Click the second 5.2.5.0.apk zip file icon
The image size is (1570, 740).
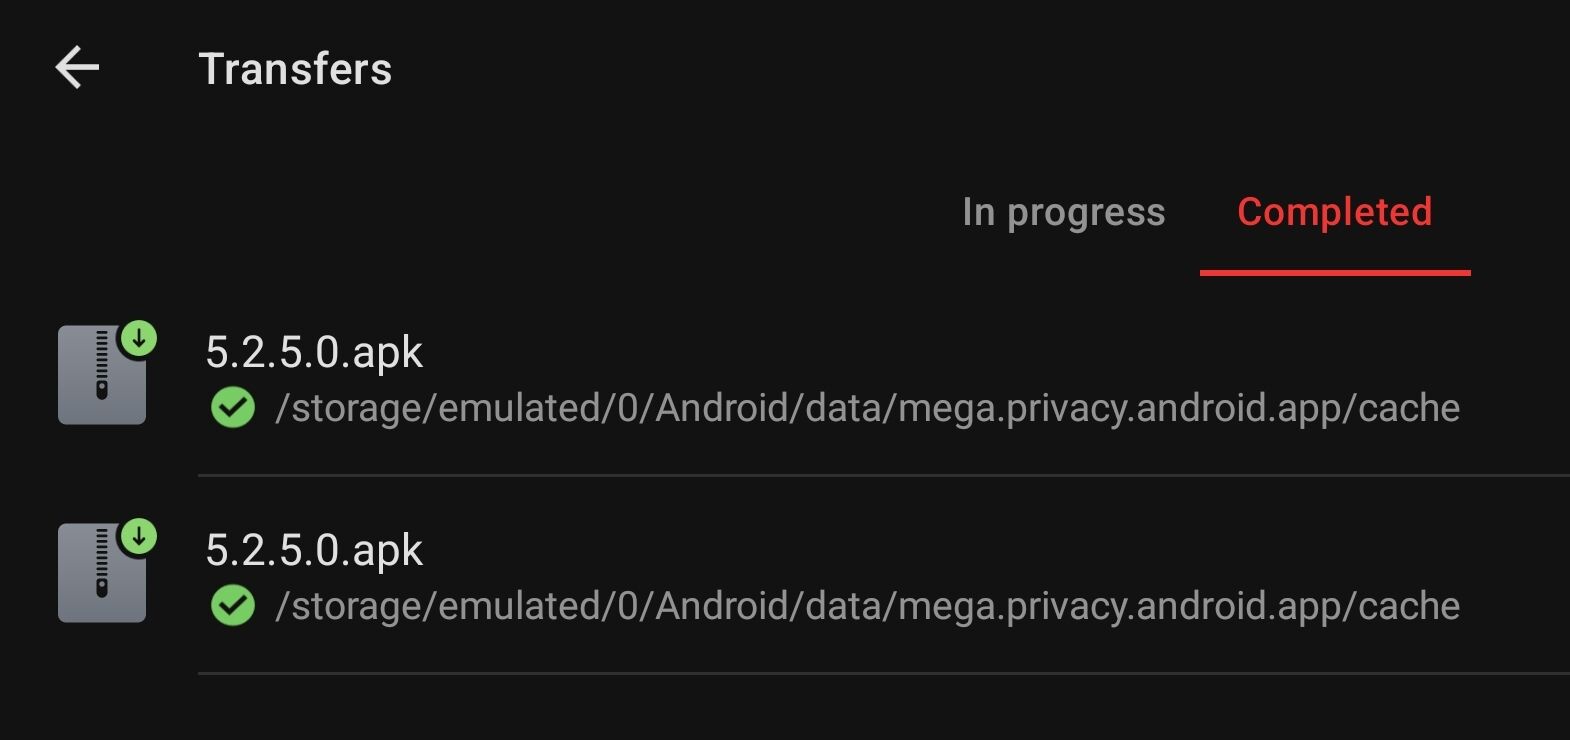tap(102, 573)
